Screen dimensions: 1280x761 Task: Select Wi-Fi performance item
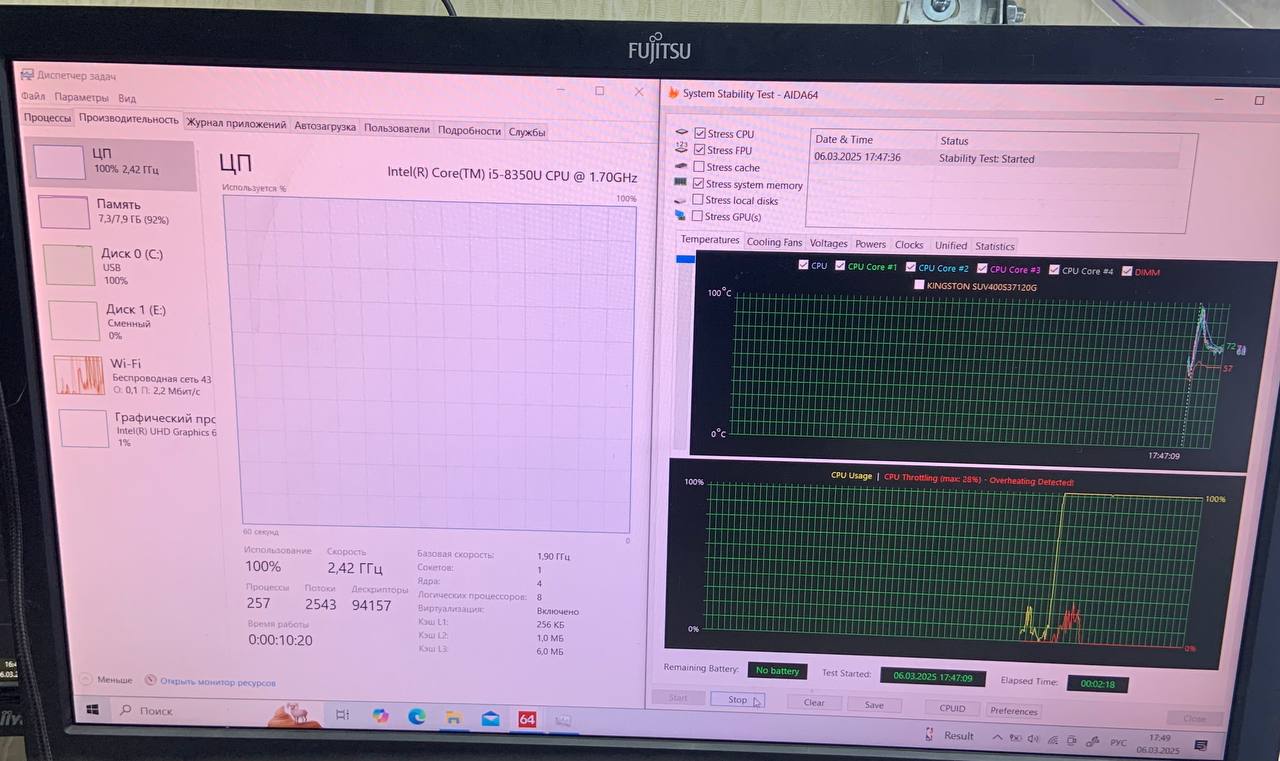click(x=132, y=375)
